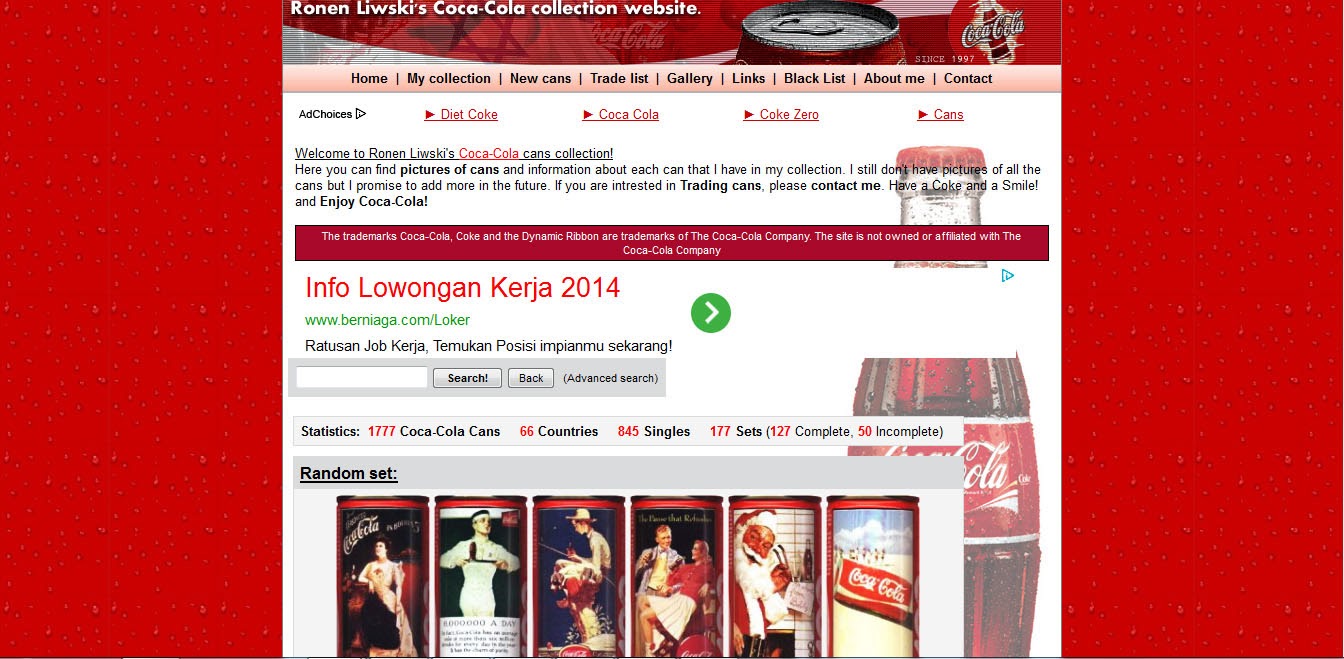Open the Trade list page
Viewport: 1344px width, 659px height.
[x=619, y=79]
